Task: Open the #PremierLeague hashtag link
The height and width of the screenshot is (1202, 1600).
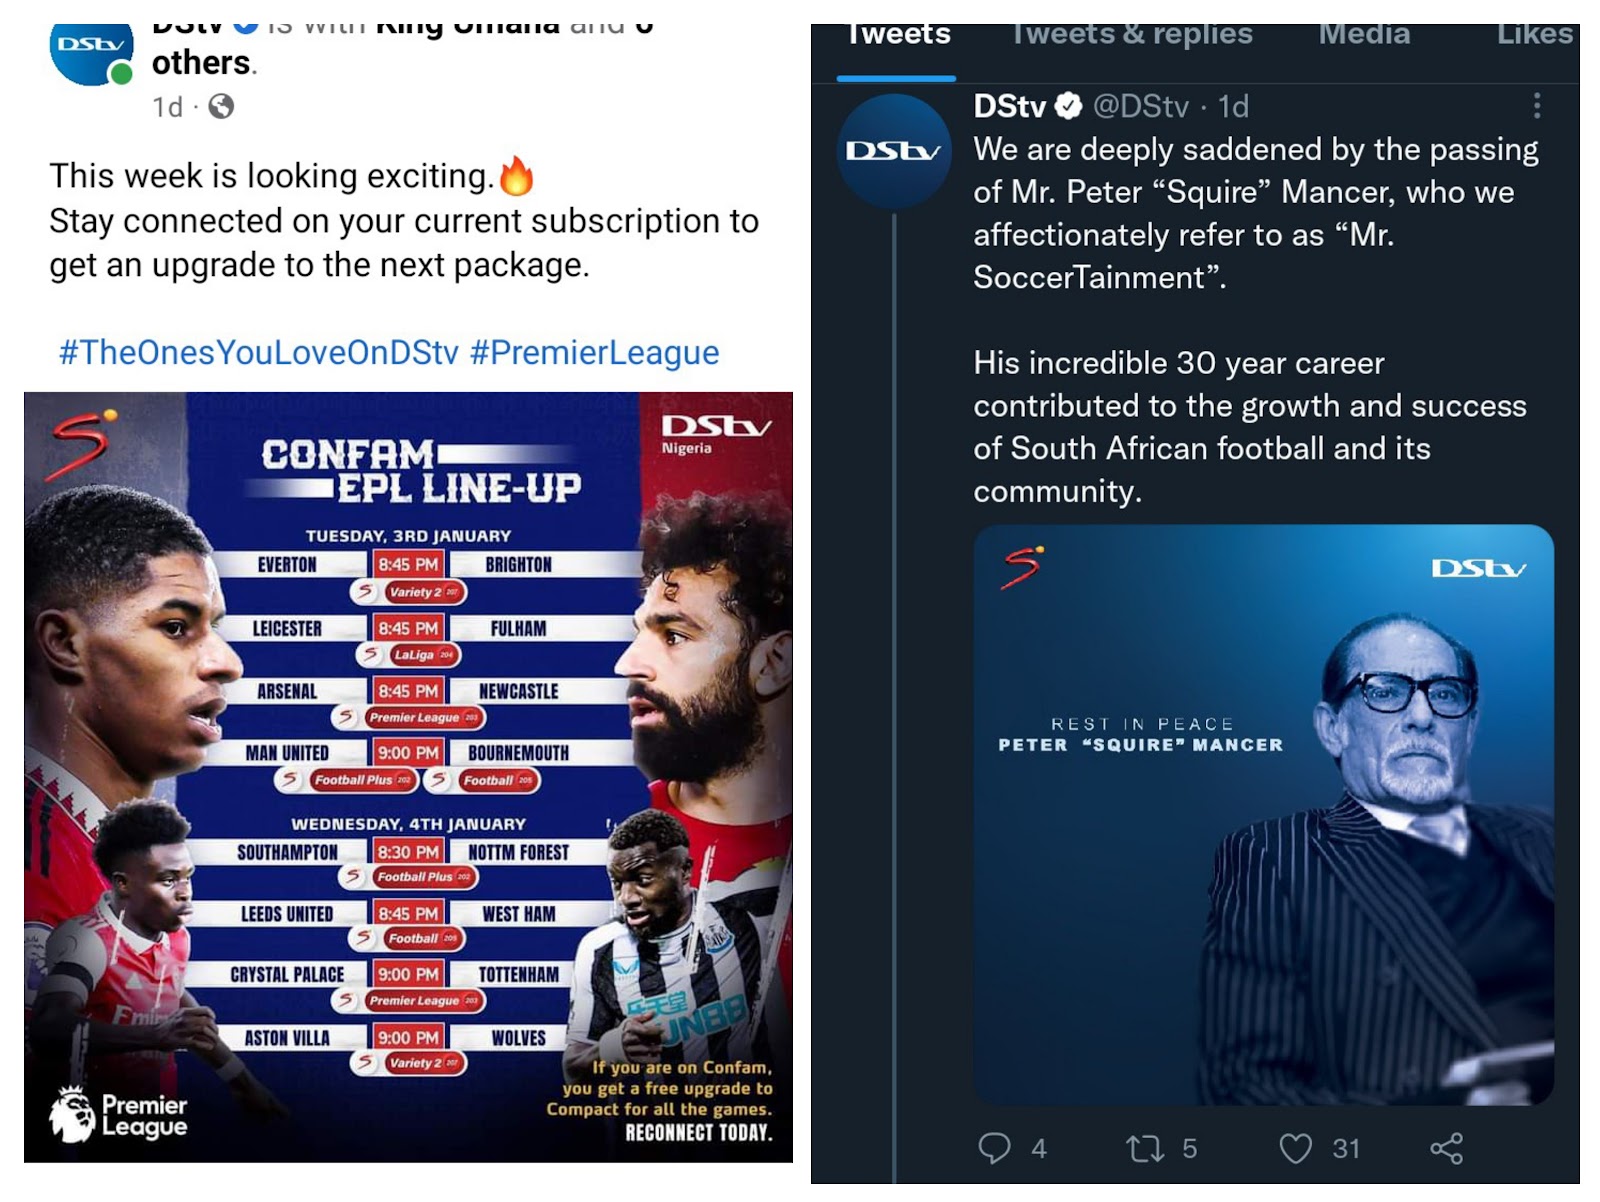Action: [x=594, y=352]
